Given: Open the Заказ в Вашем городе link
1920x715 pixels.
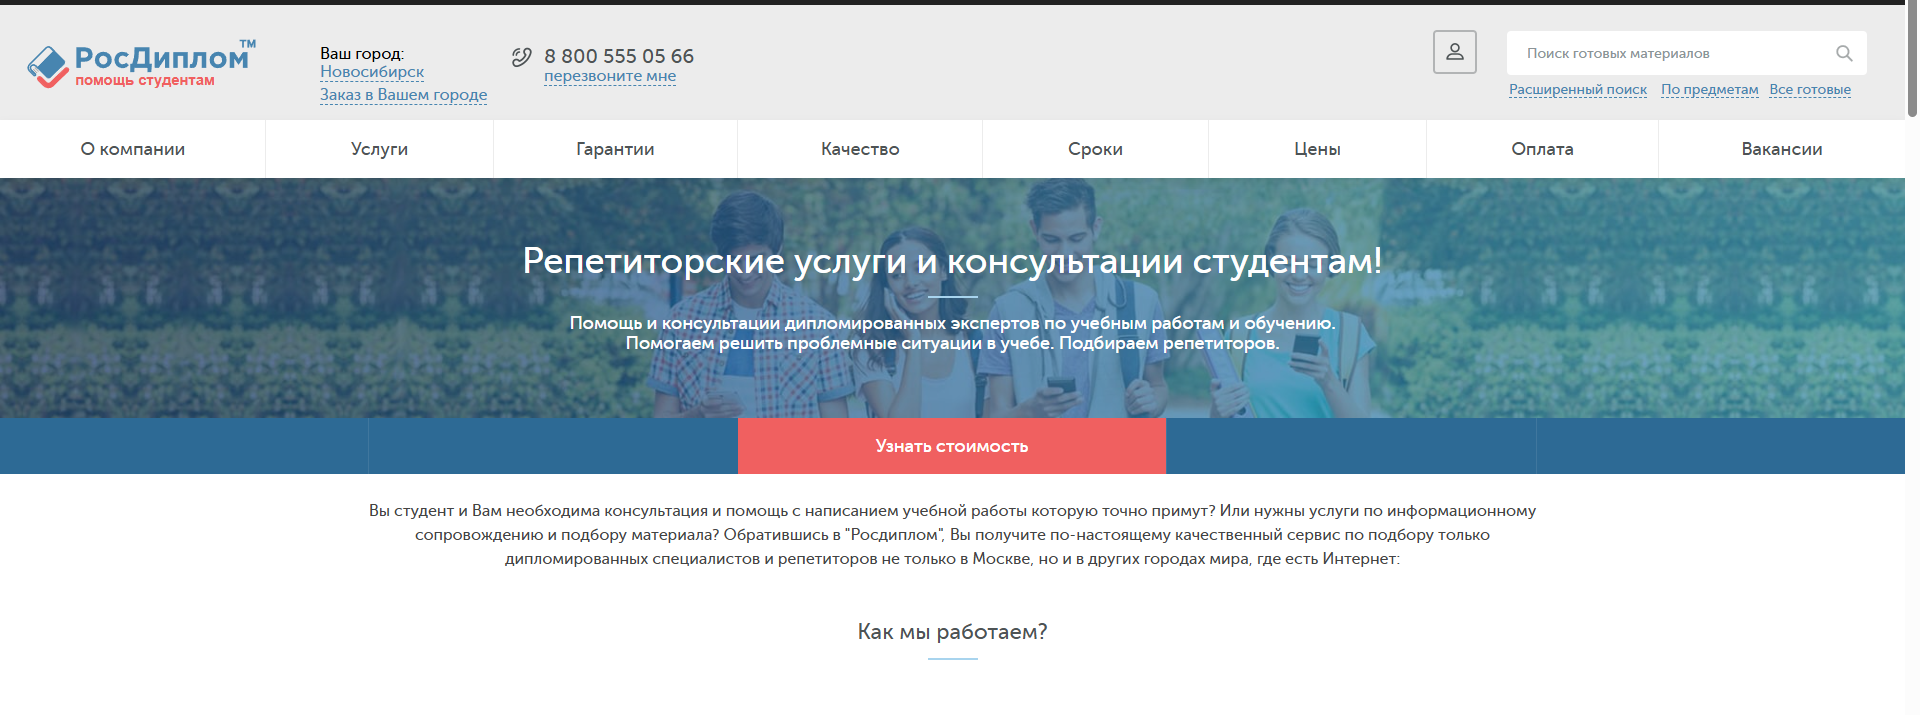Looking at the screenshot, I should (x=403, y=95).
